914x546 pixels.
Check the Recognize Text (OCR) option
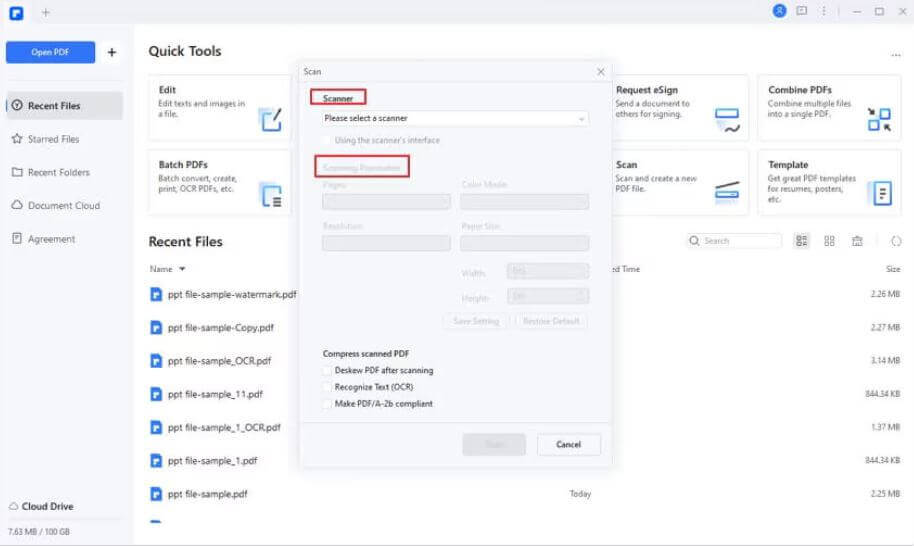327,387
